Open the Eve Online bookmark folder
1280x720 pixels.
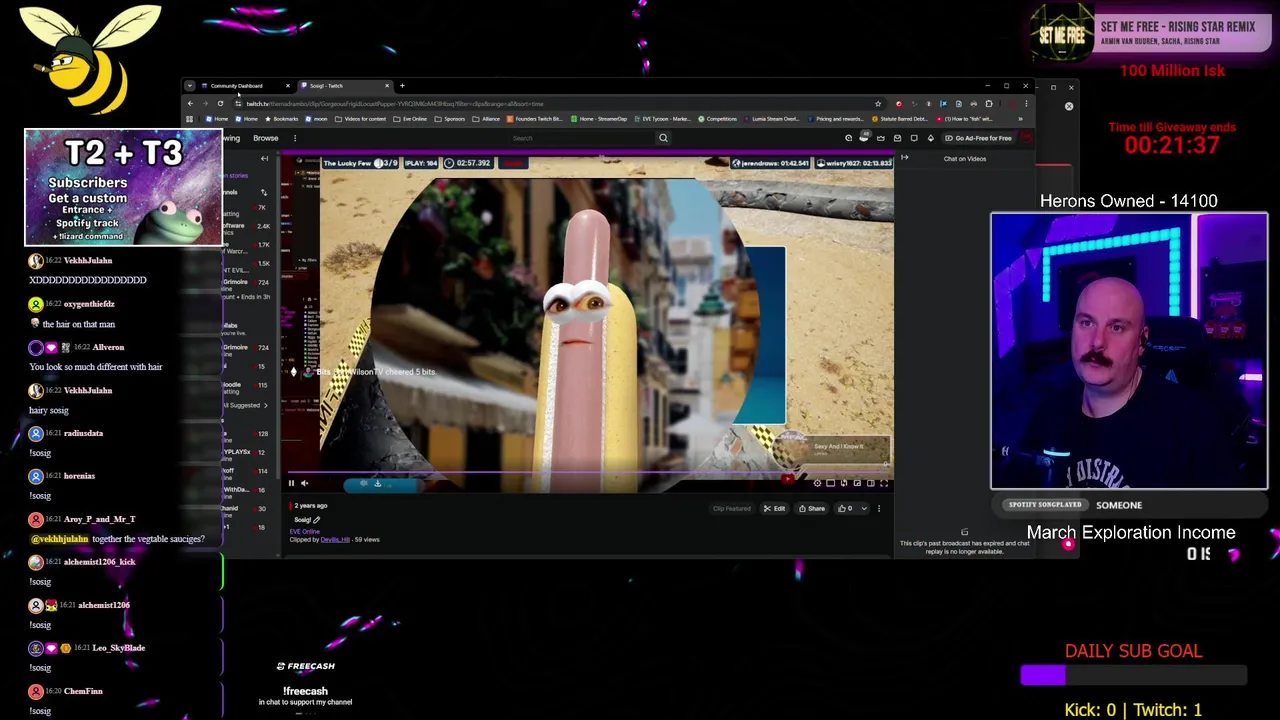click(x=410, y=119)
